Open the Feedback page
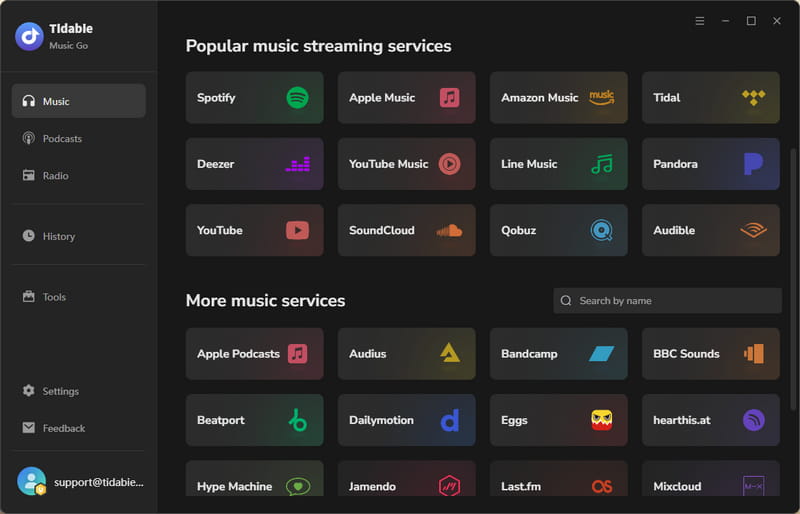The image size is (800, 514). click(x=79, y=428)
